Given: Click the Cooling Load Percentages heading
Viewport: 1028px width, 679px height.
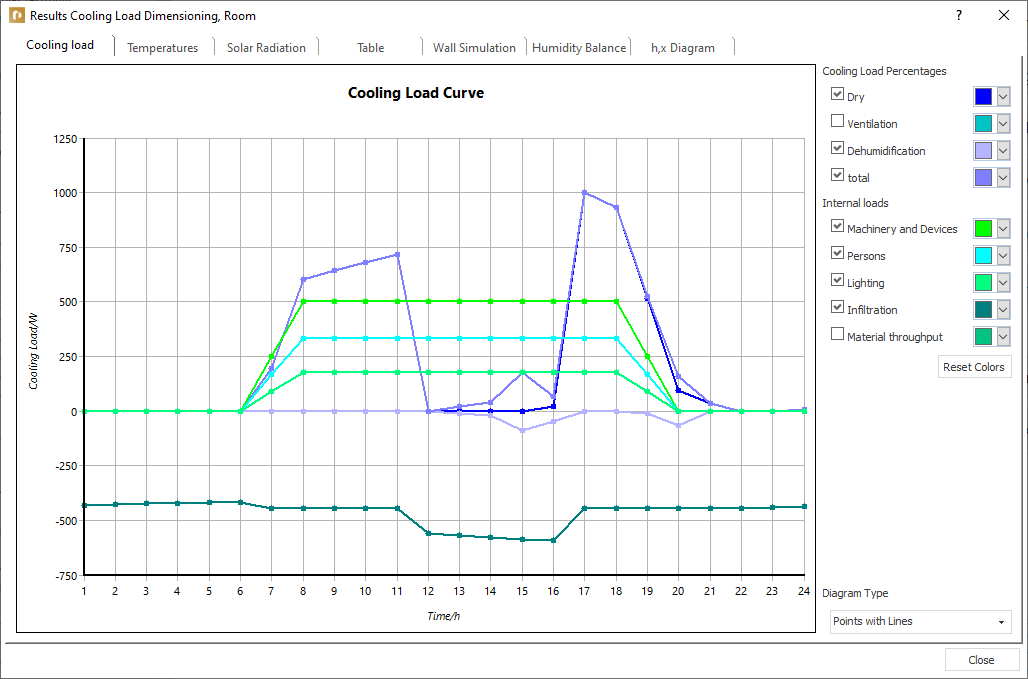Looking at the screenshot, I should pyautogui.click(x=884, y=71).
